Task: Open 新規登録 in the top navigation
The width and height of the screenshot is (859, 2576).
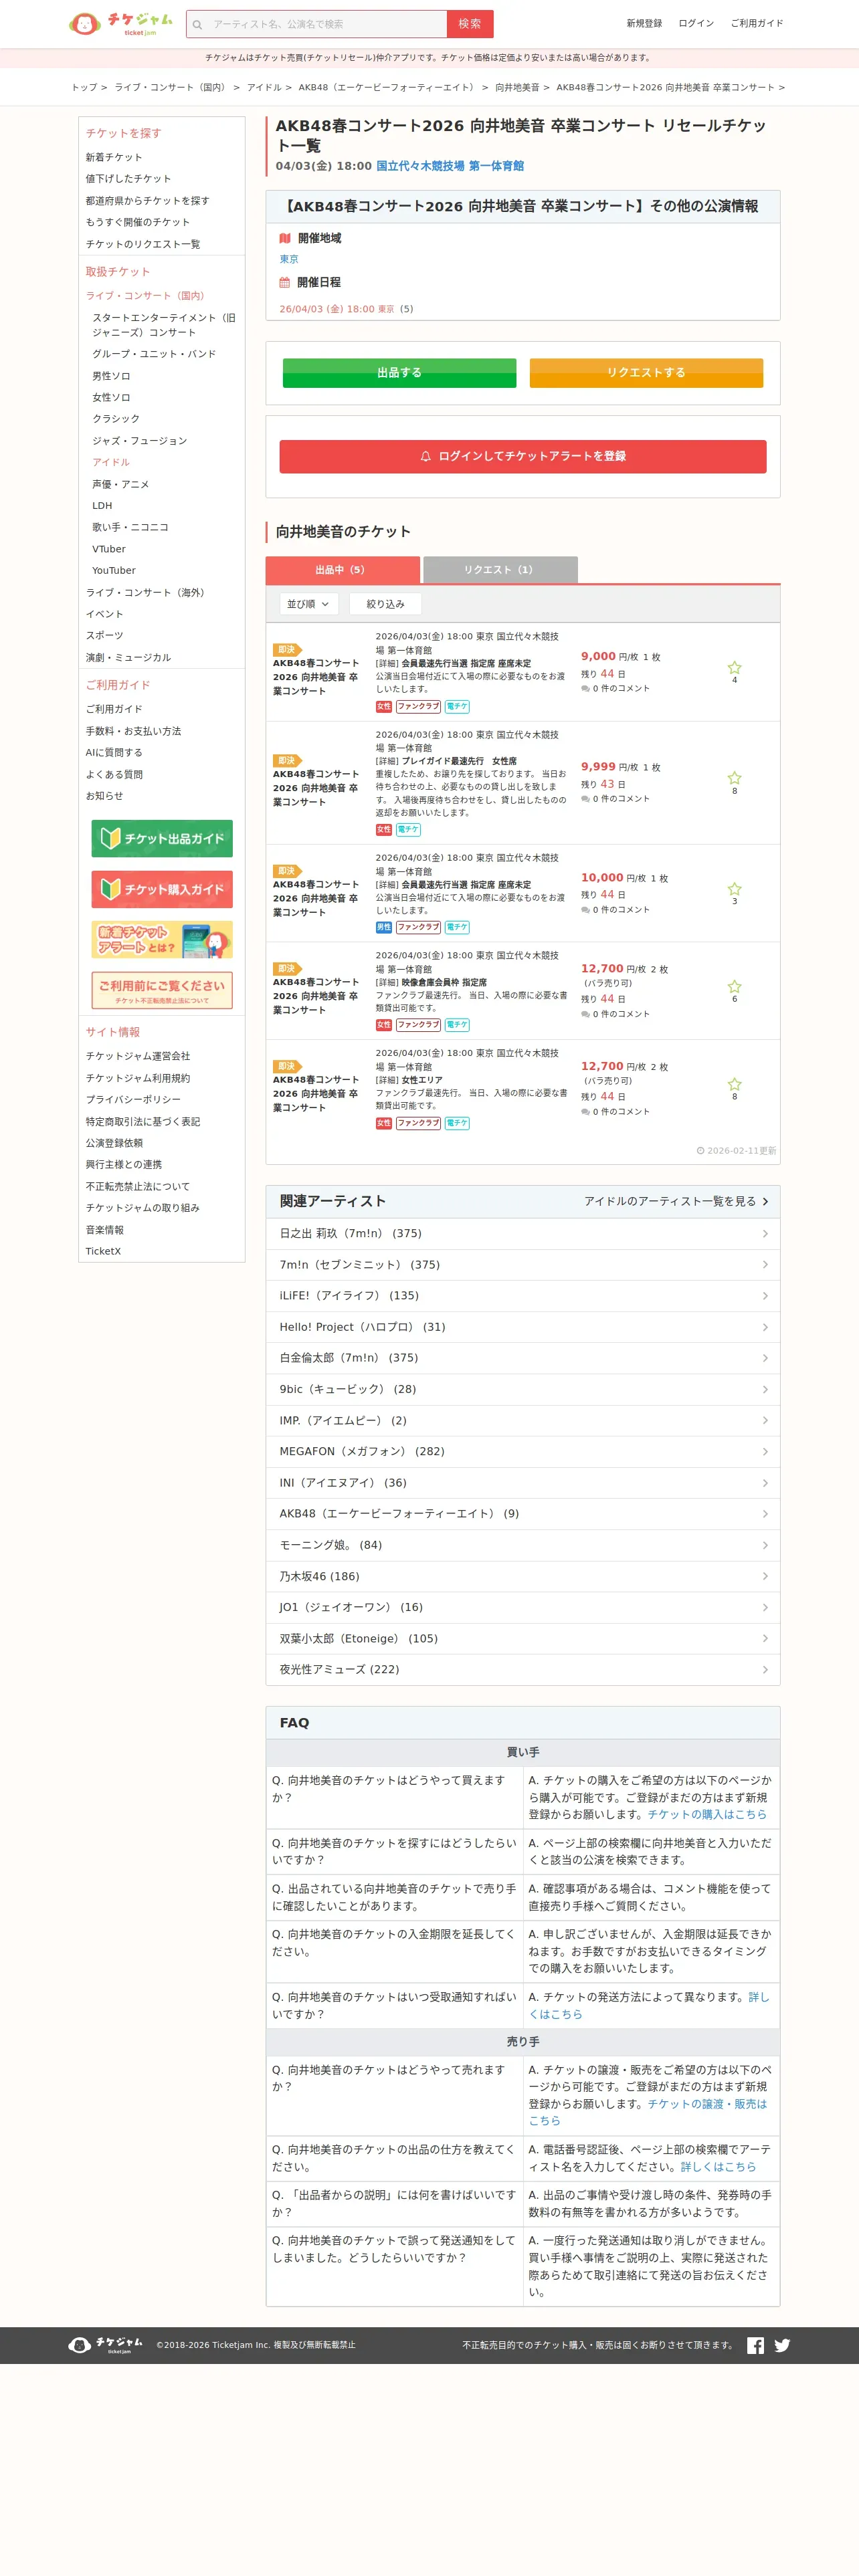Action: (x=644, y=23)
